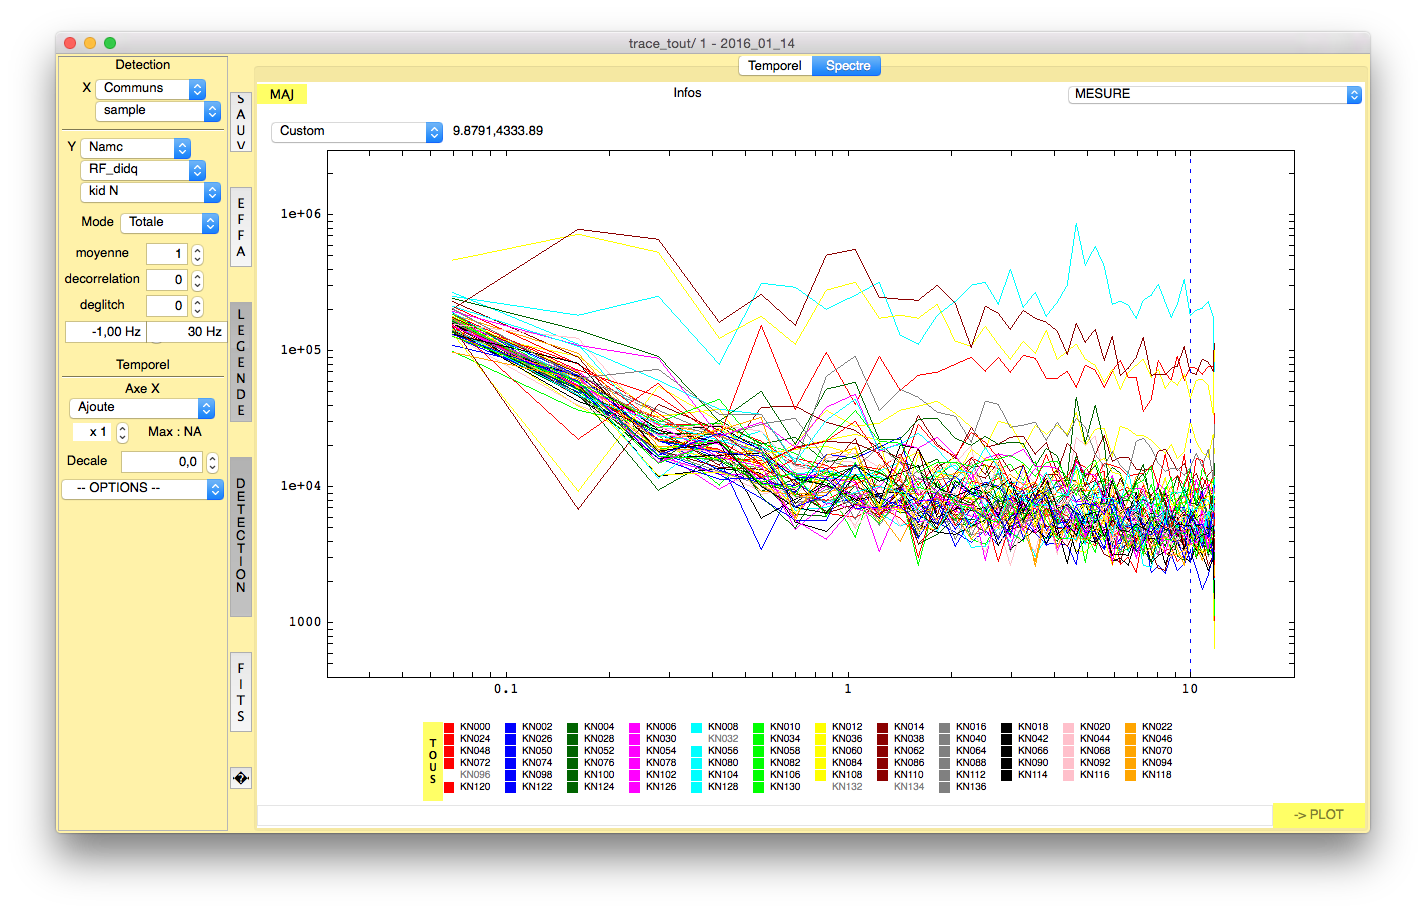Open the MESURE dropdown
The image size is (1426, 913).
tap(1214, 94)
